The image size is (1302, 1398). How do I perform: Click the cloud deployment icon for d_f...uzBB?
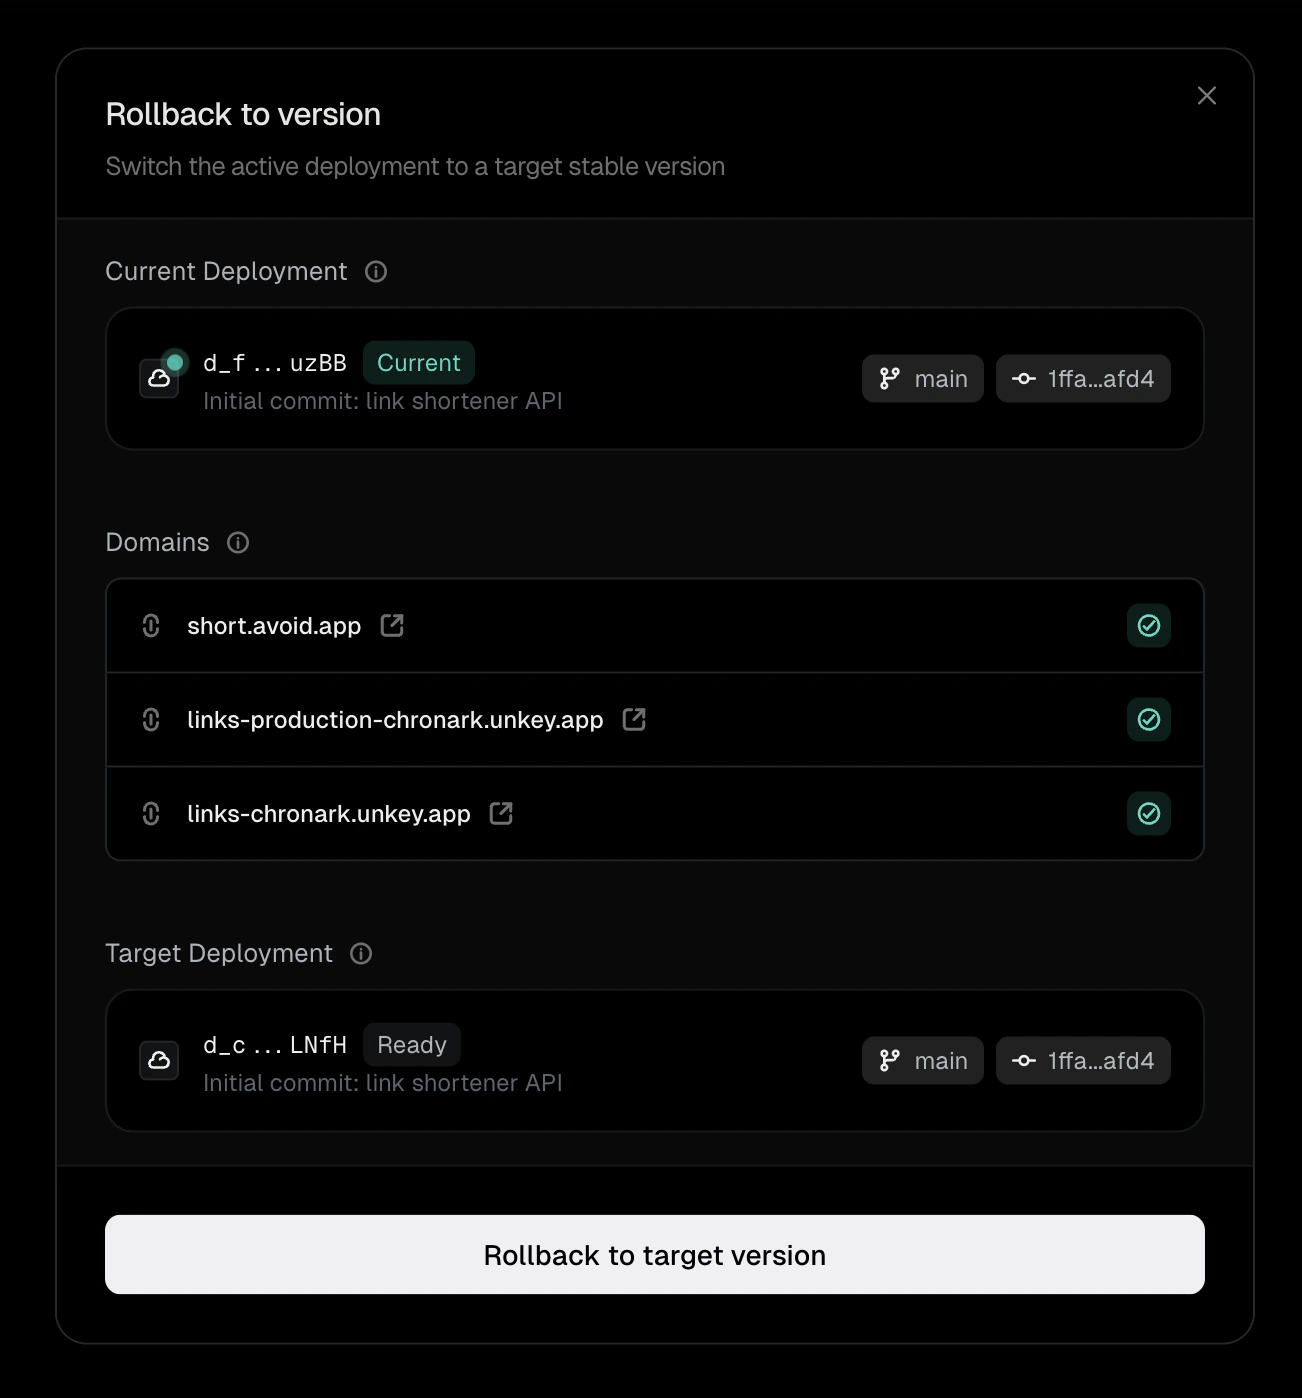point(159,378)
